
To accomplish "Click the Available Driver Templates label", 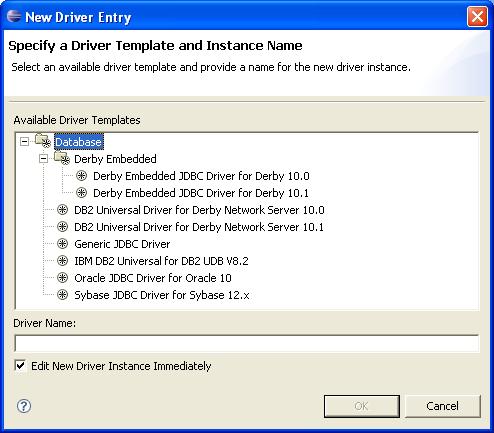I will (77, 120).
